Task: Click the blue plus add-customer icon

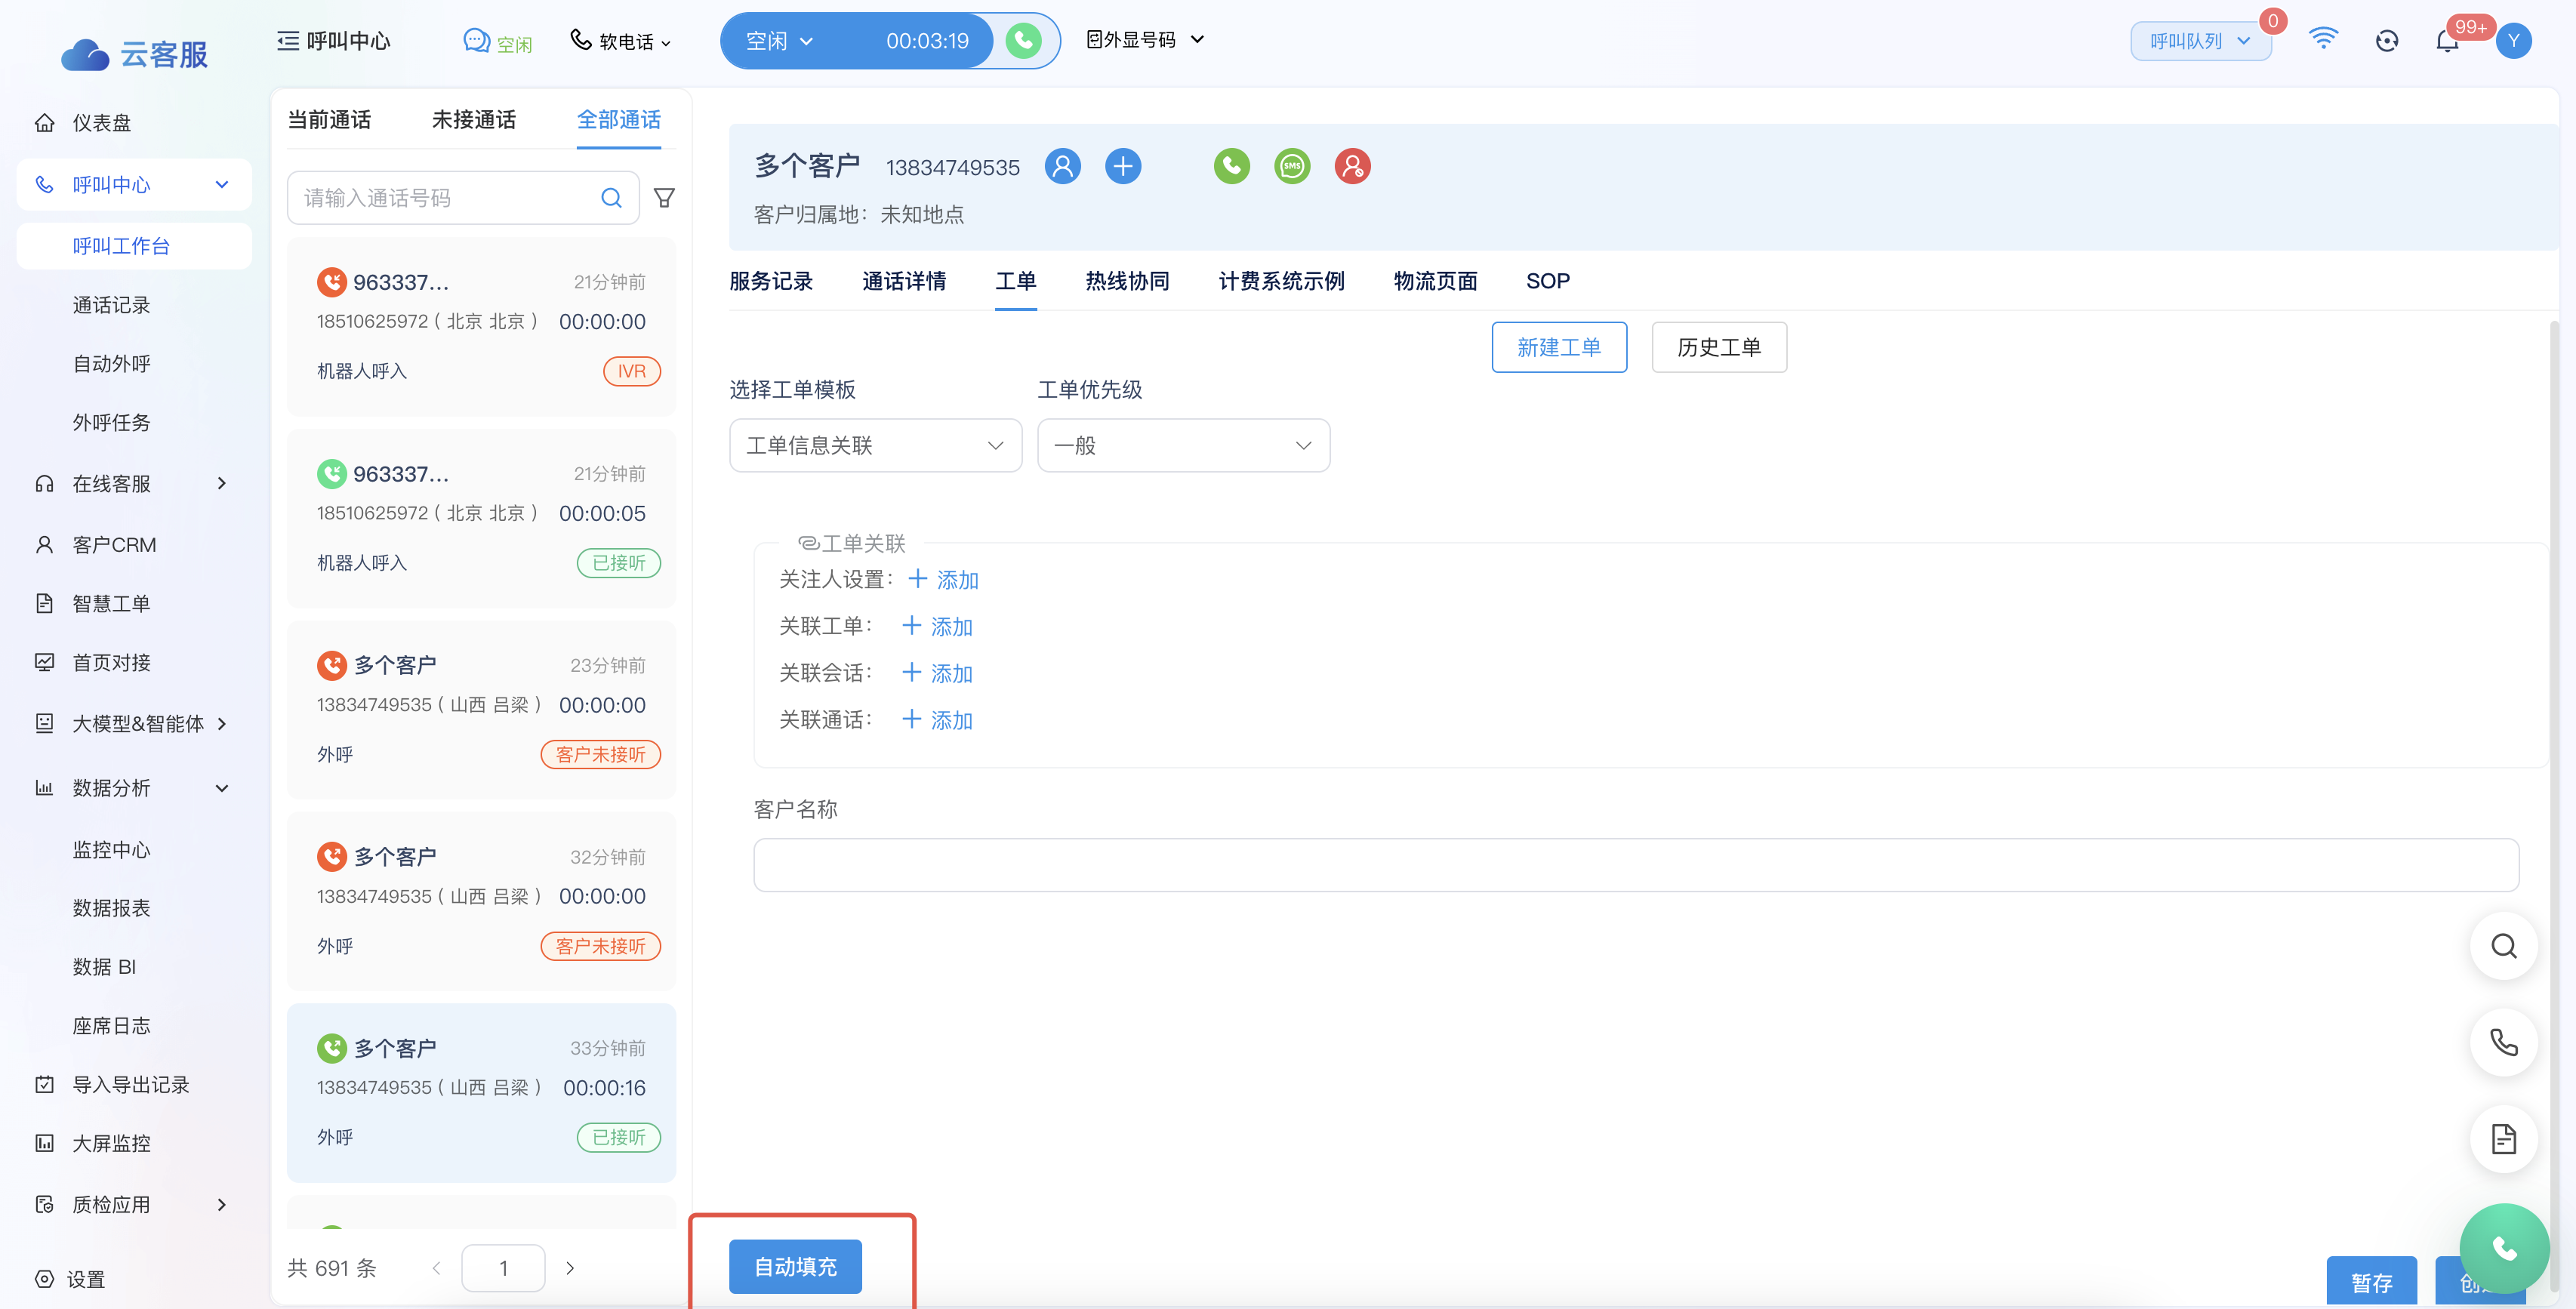Action: 1123,166
